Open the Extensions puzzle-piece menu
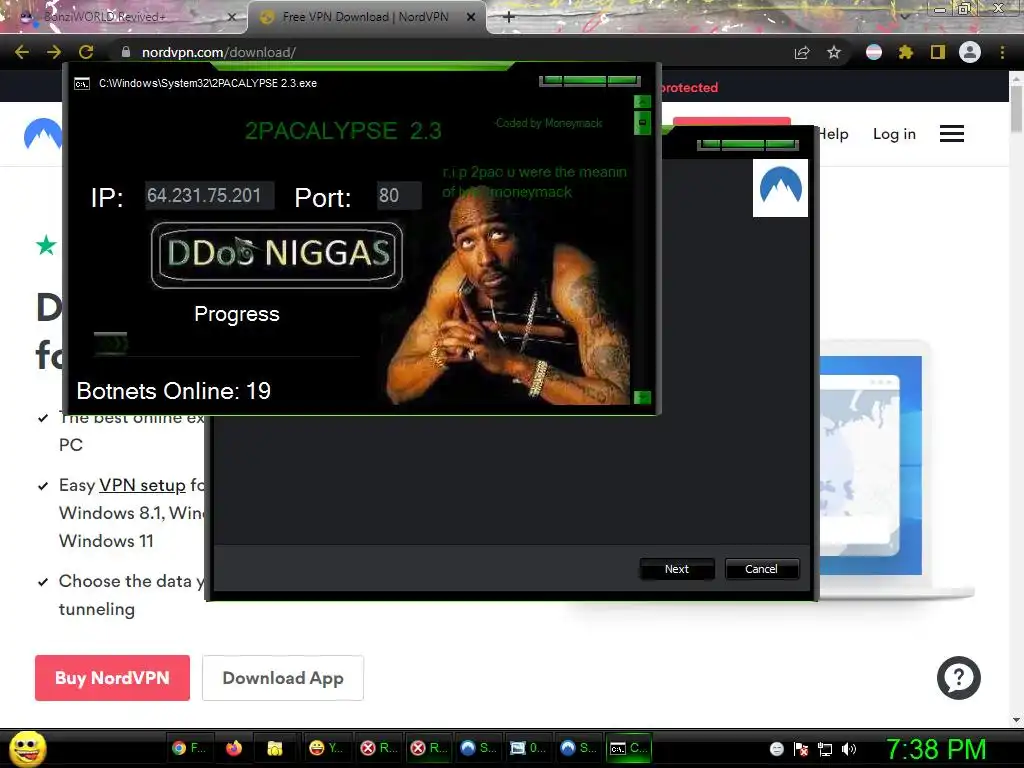Screen dimensions: 1024x768 tap(906, 52)
